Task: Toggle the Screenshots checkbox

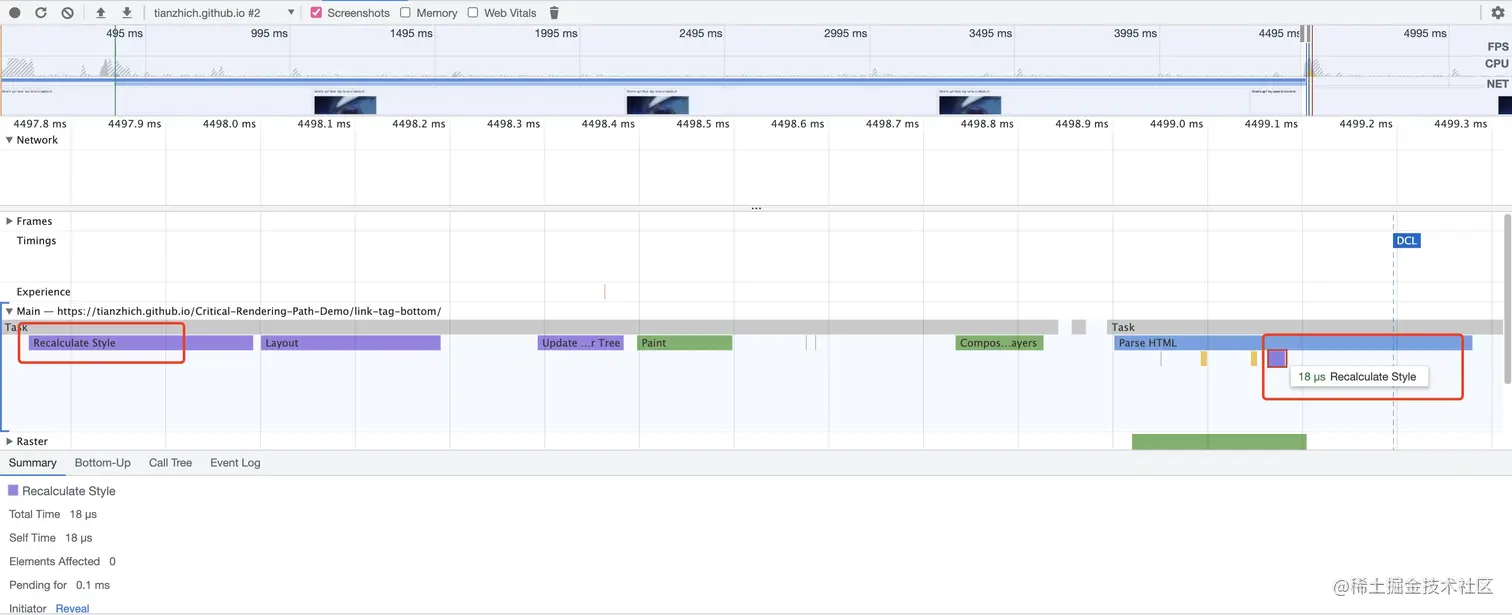Action: coord(317,13)
